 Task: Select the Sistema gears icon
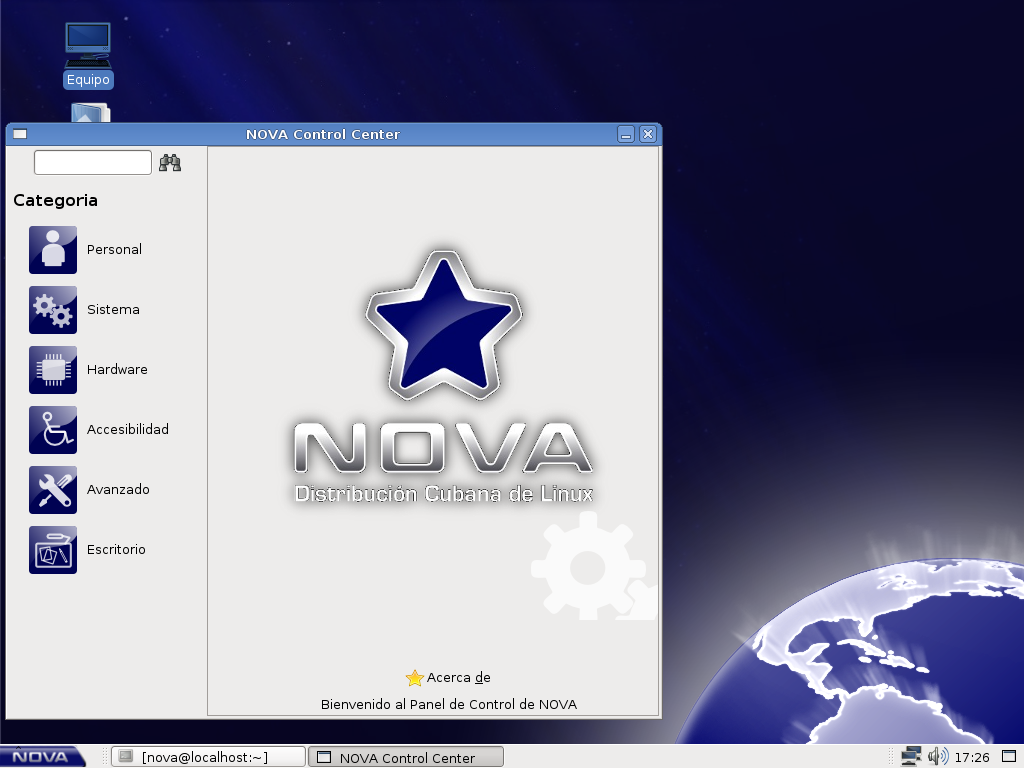point(53,310)
